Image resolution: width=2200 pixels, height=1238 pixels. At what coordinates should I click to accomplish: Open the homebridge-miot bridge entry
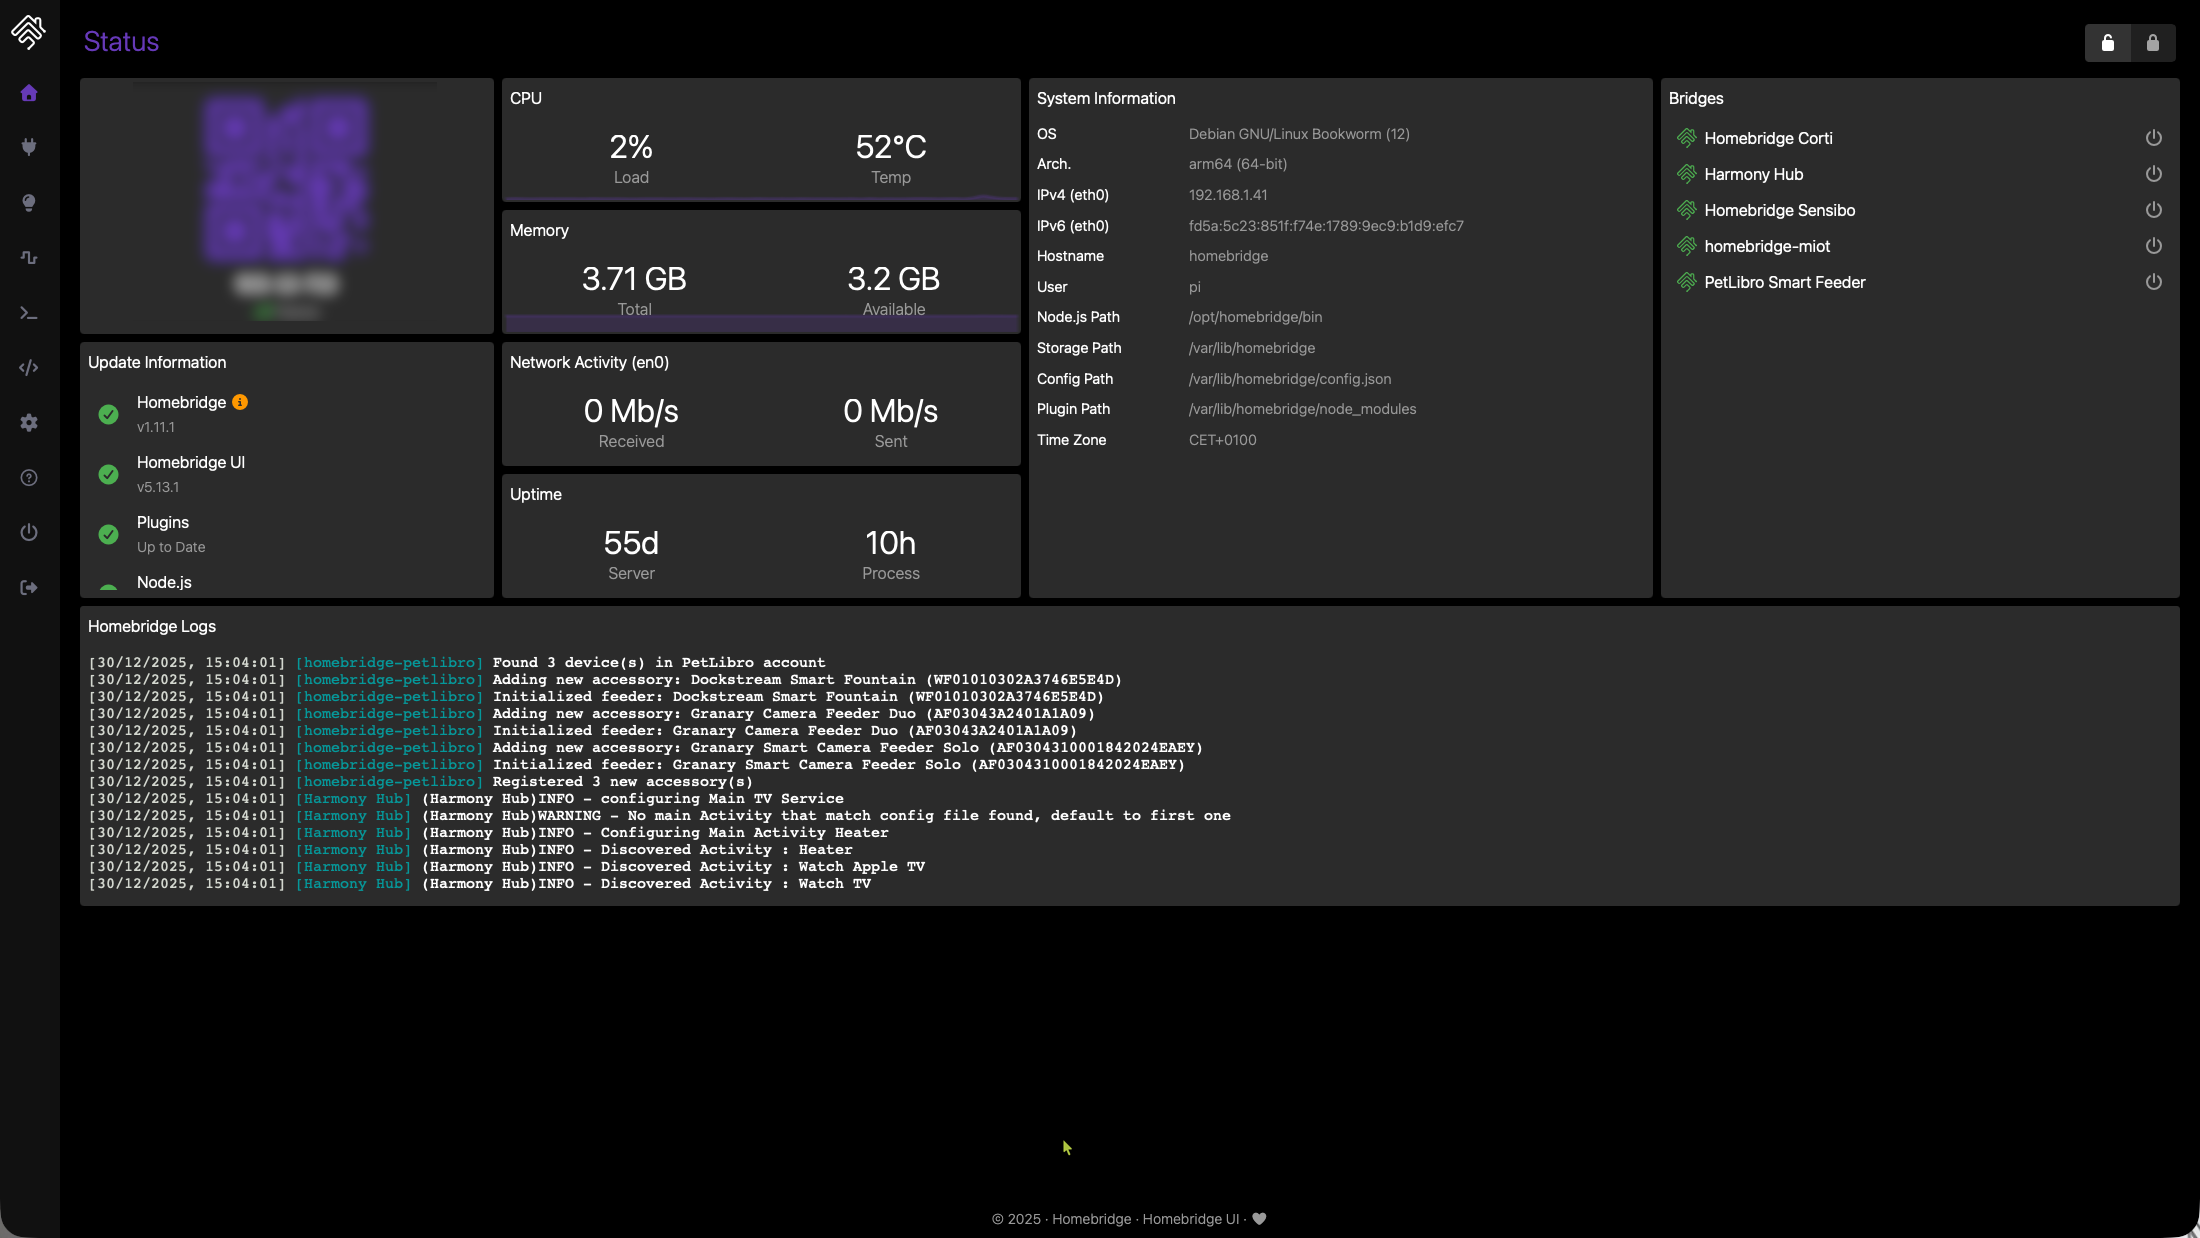click(1766, 246)
